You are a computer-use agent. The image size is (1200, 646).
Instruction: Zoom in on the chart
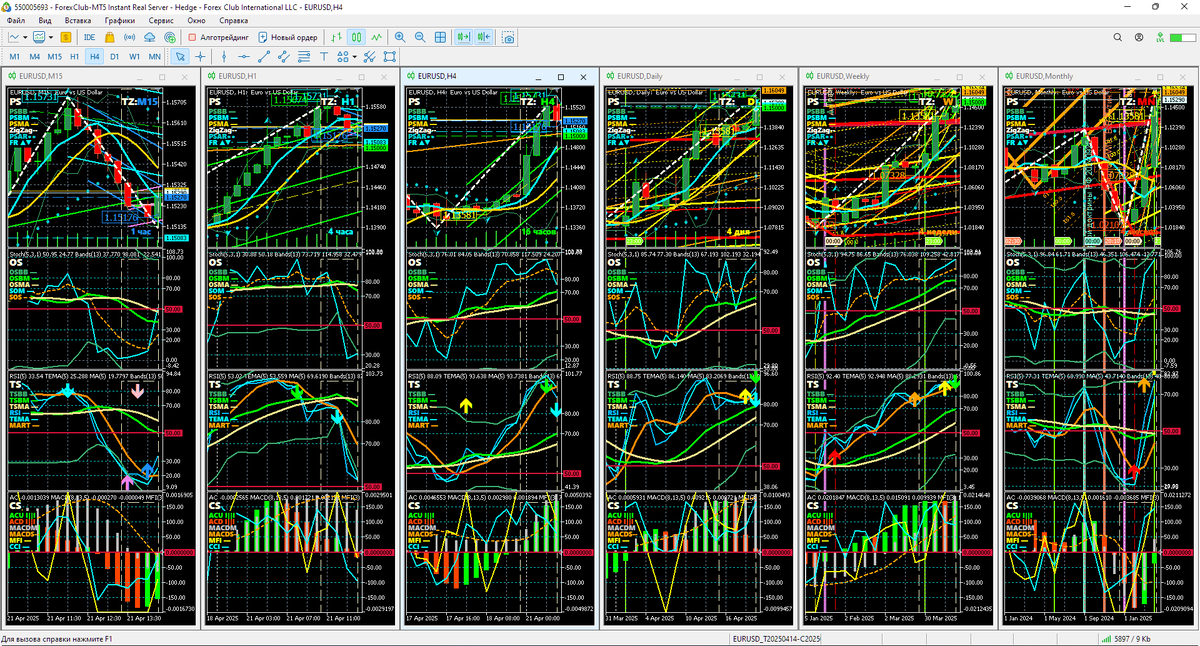[400, 37]
